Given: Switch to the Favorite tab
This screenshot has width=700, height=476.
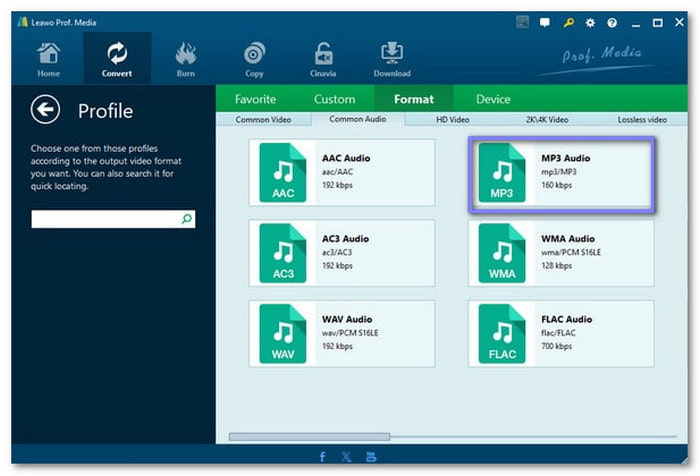Looking at the screenshot, I should tap(255, 99).
